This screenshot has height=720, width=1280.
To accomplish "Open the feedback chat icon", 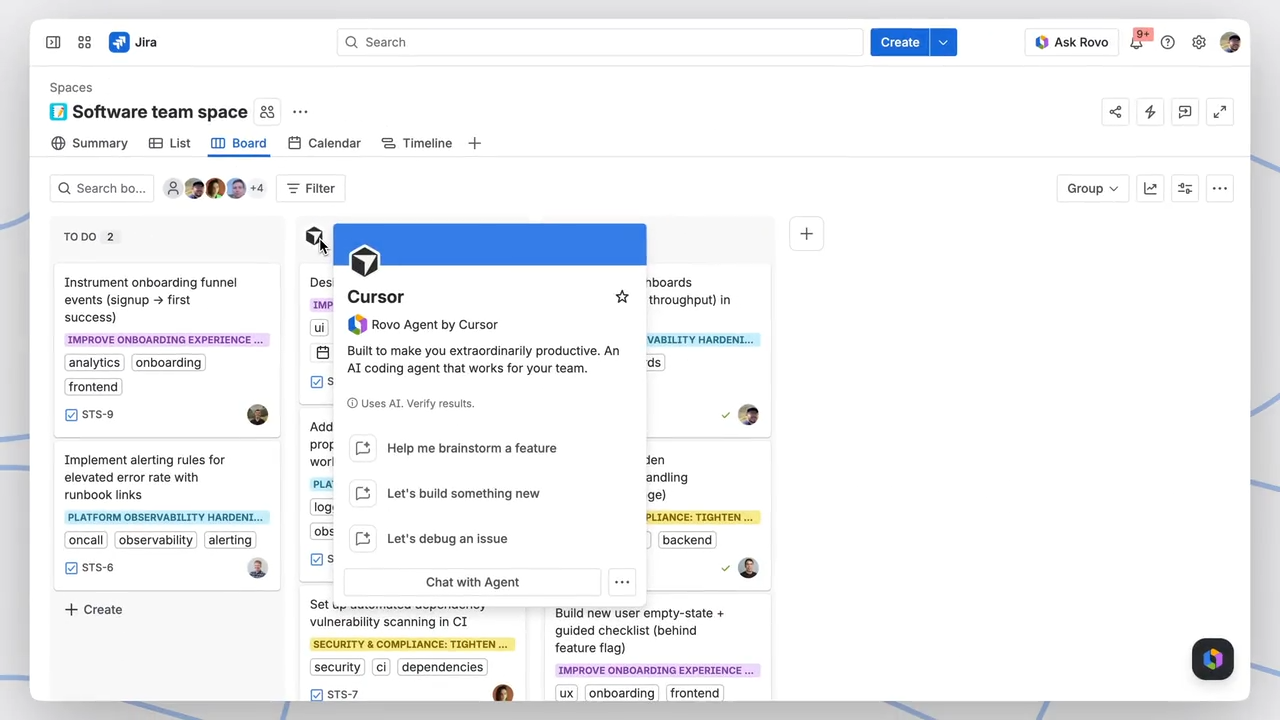I will pos(1185,112).
